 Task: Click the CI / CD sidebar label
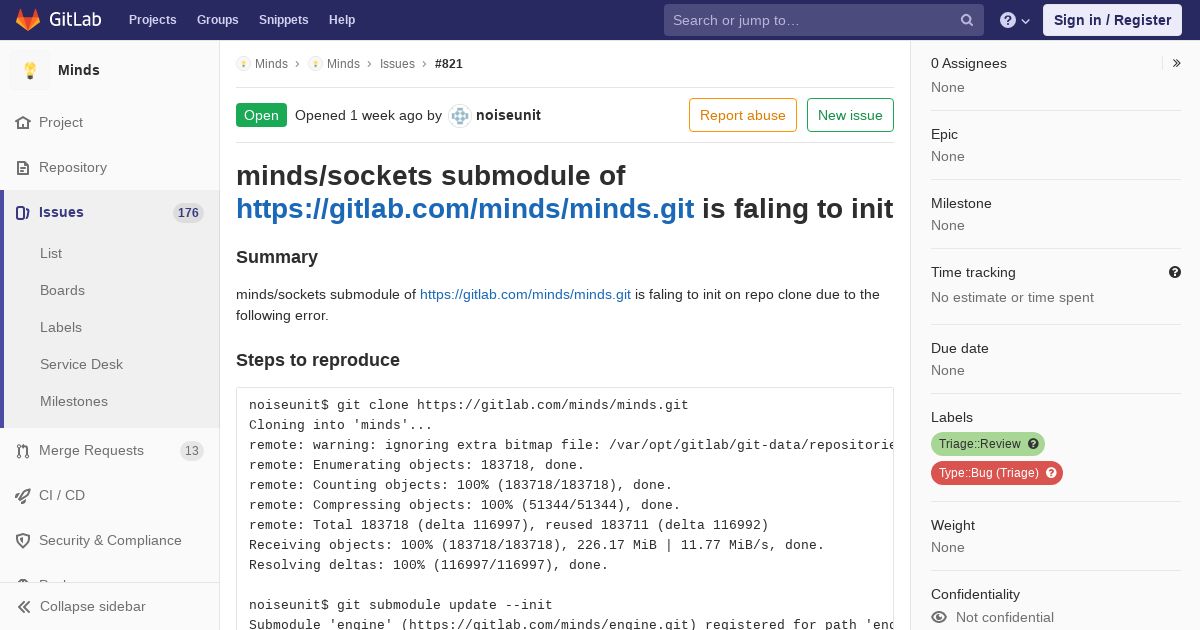pos(62,496)
